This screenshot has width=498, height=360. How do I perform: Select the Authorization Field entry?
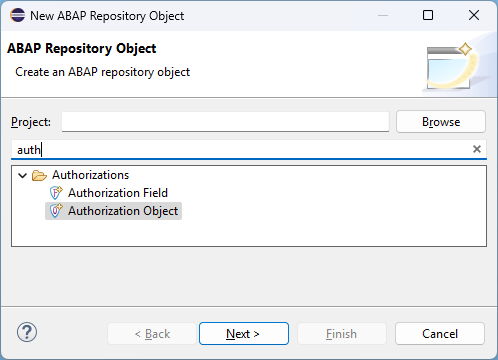[118, 193]
